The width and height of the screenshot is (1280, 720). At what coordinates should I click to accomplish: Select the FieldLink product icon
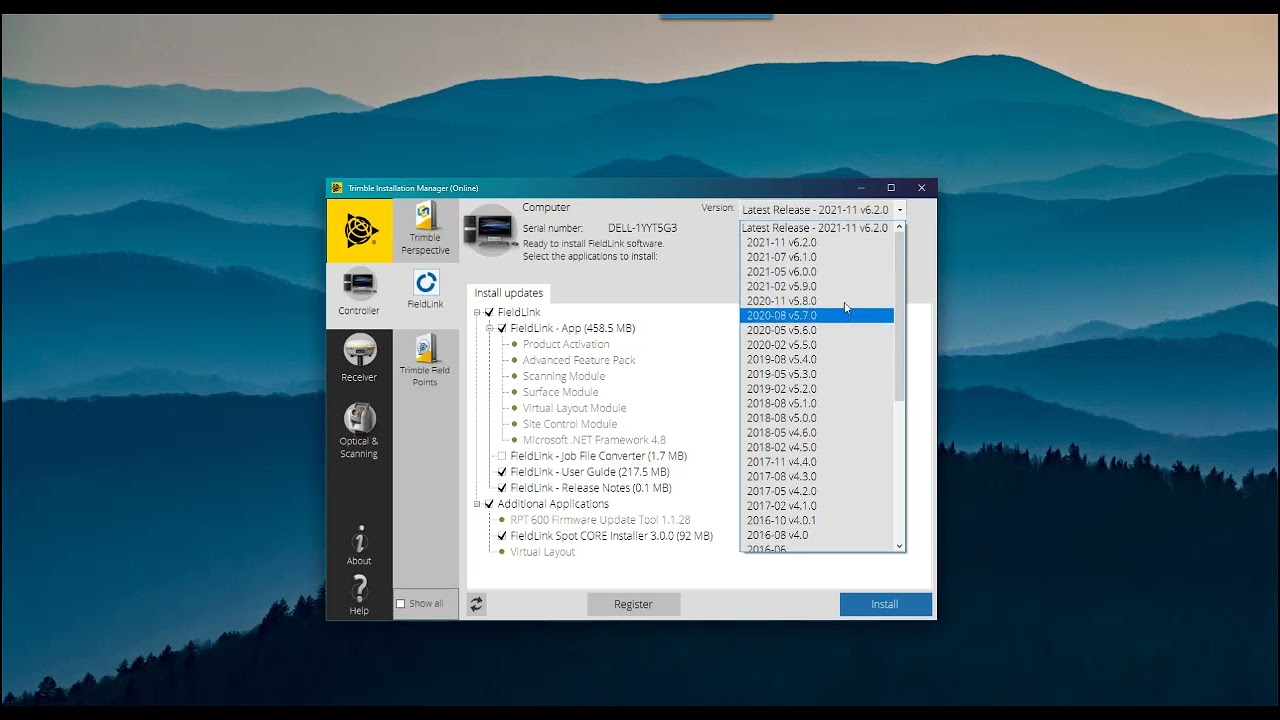(x=426, y=283)
